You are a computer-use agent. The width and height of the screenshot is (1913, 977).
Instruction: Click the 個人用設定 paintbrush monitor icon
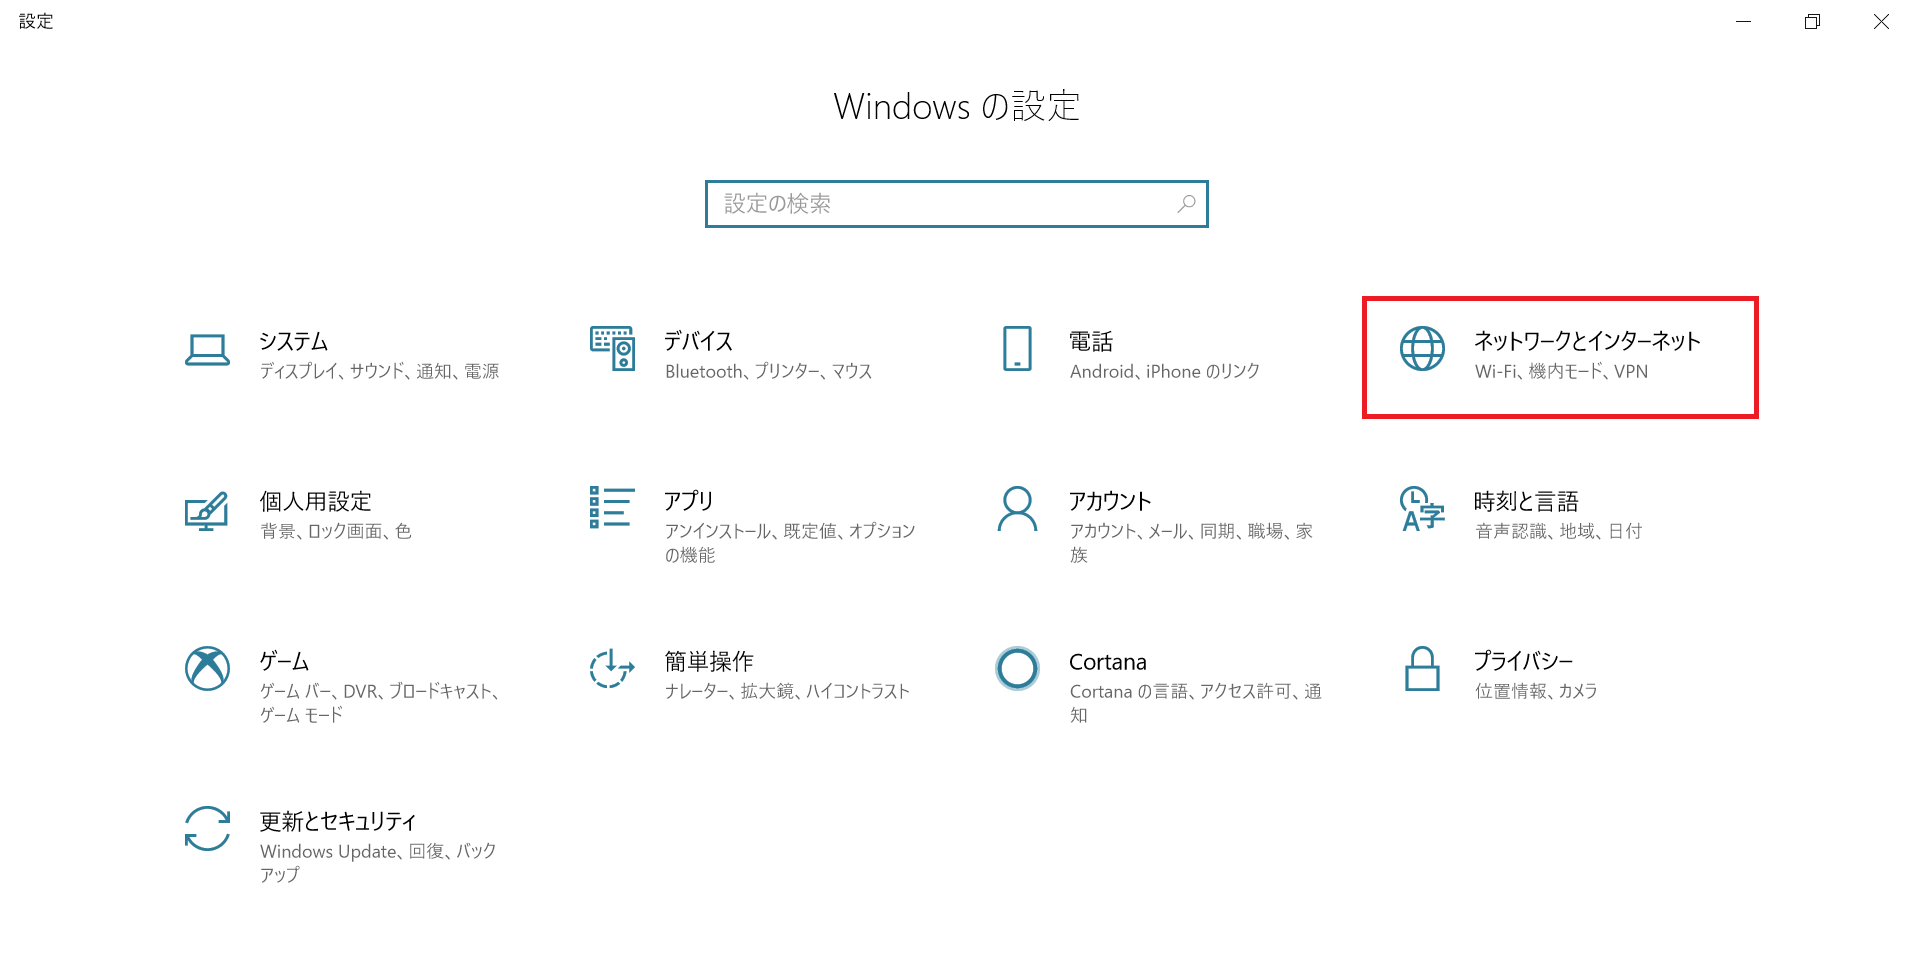click(x=207, y=510)
